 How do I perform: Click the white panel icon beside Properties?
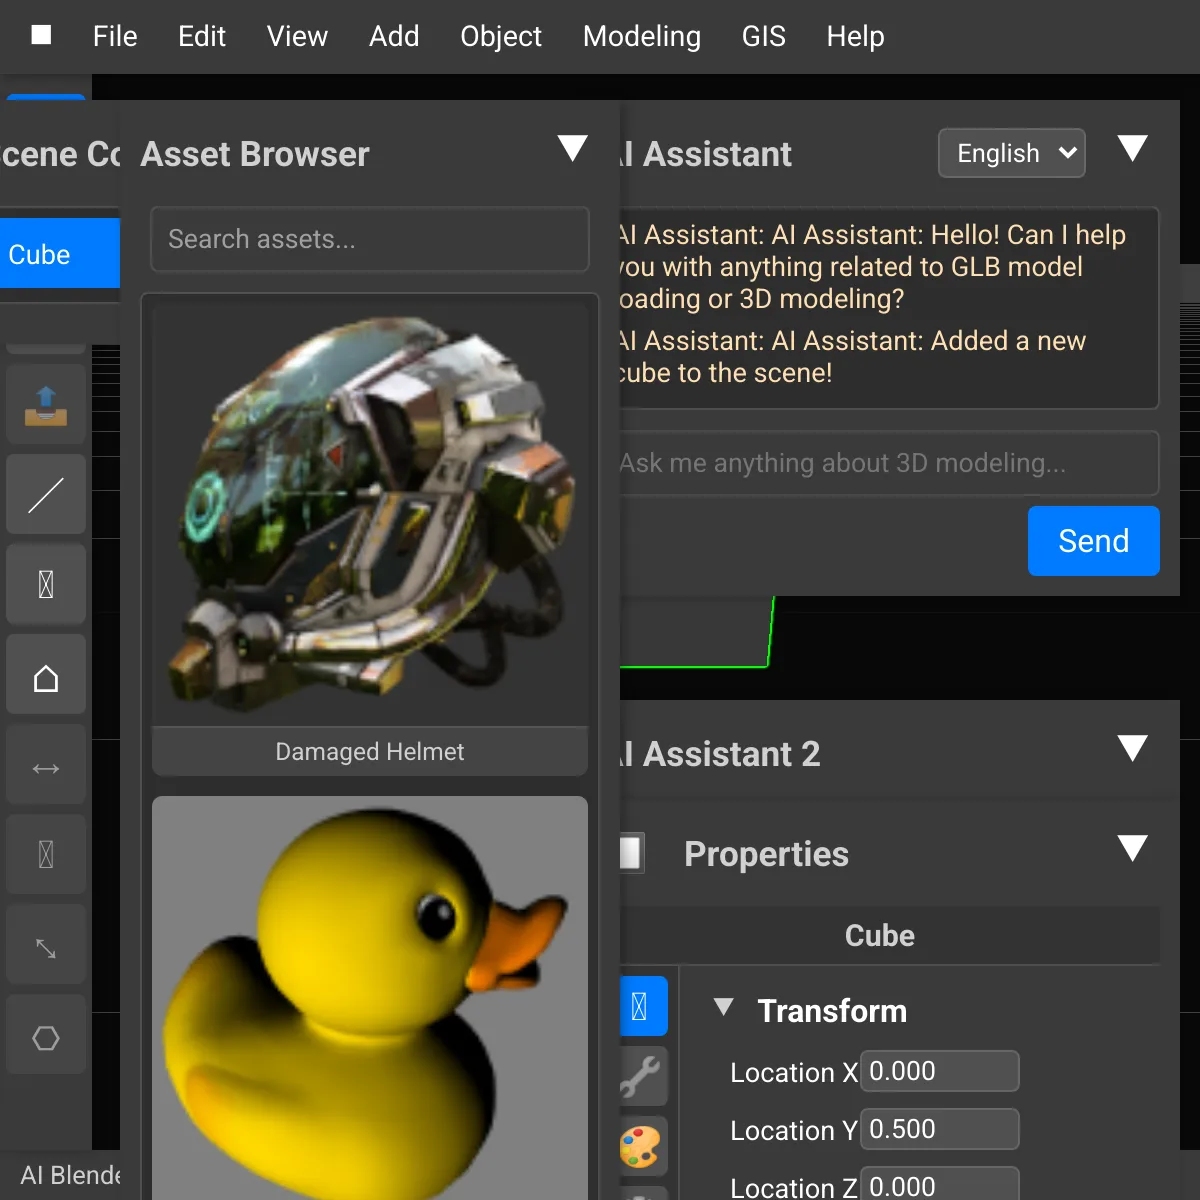[631, 853]
